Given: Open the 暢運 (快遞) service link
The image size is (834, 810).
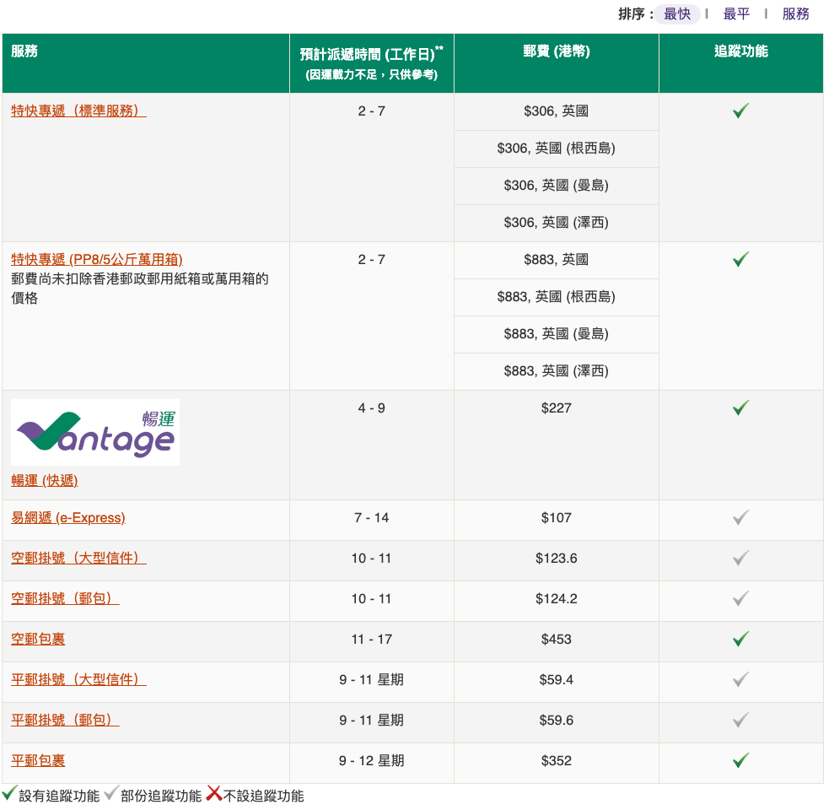Looking at the screenshot, I should (x=44, y=480).
